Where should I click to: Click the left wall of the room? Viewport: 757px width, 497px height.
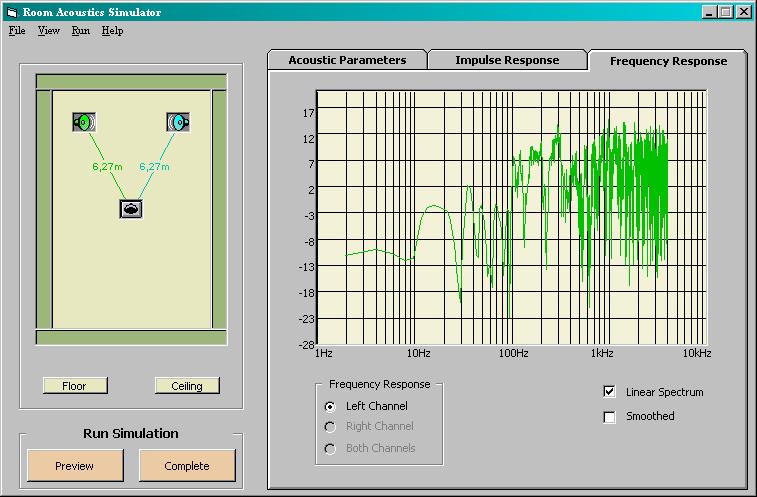(44, 210)
